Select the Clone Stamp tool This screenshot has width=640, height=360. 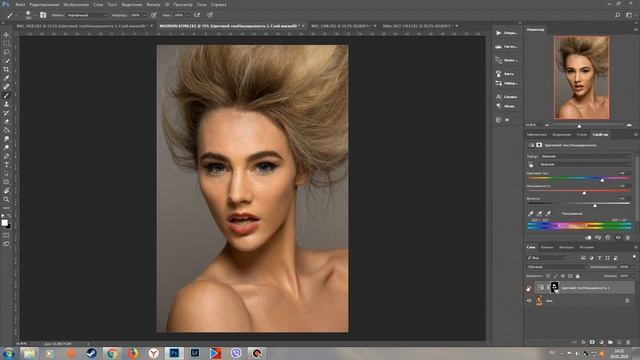click(x=6, y=104)
